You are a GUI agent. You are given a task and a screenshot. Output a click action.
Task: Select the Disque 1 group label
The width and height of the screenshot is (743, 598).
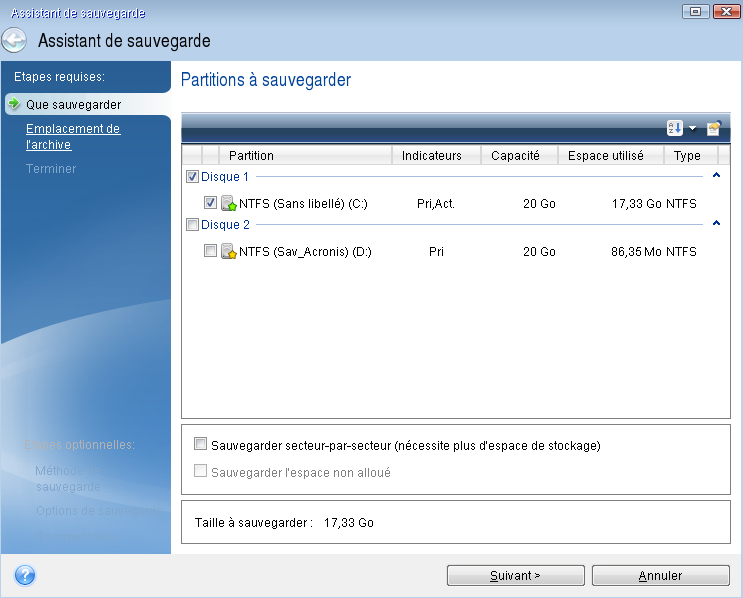pos(225,177)
